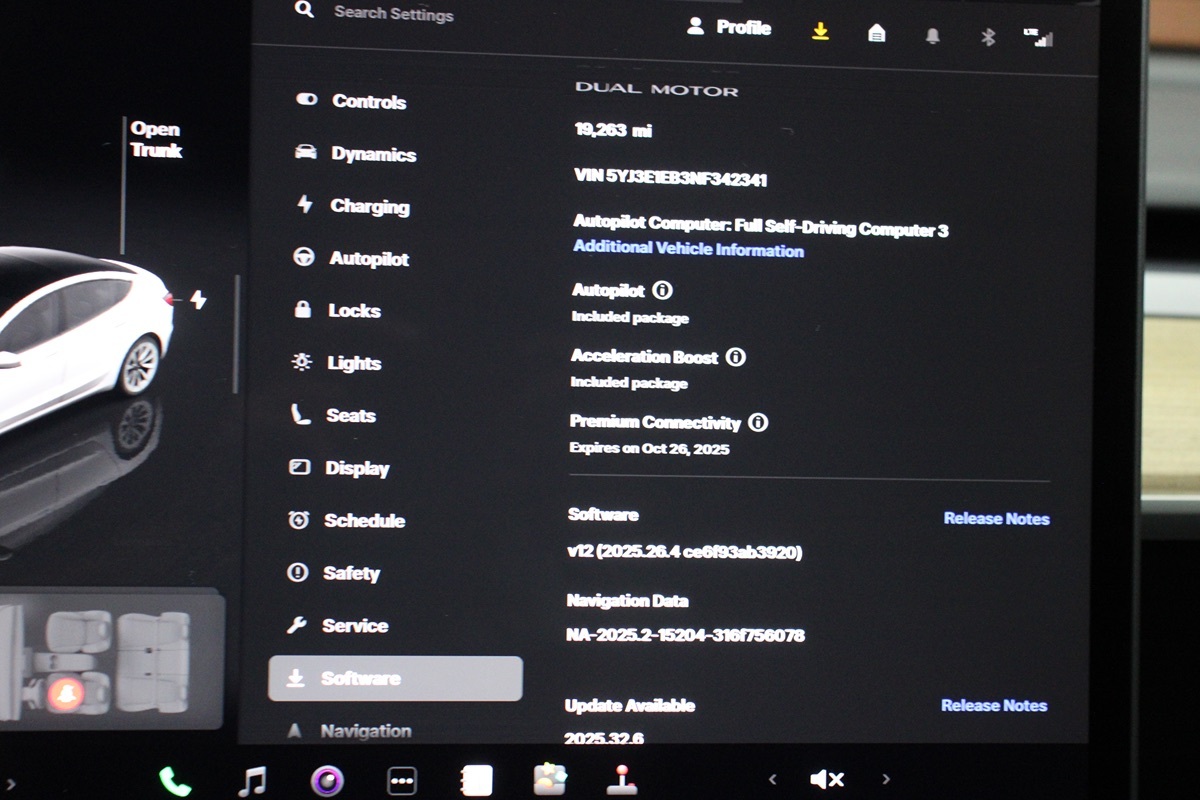Open Additional Vehicle Information link
This screenshot has height=800, width=1200.
(x=688, y=249)
